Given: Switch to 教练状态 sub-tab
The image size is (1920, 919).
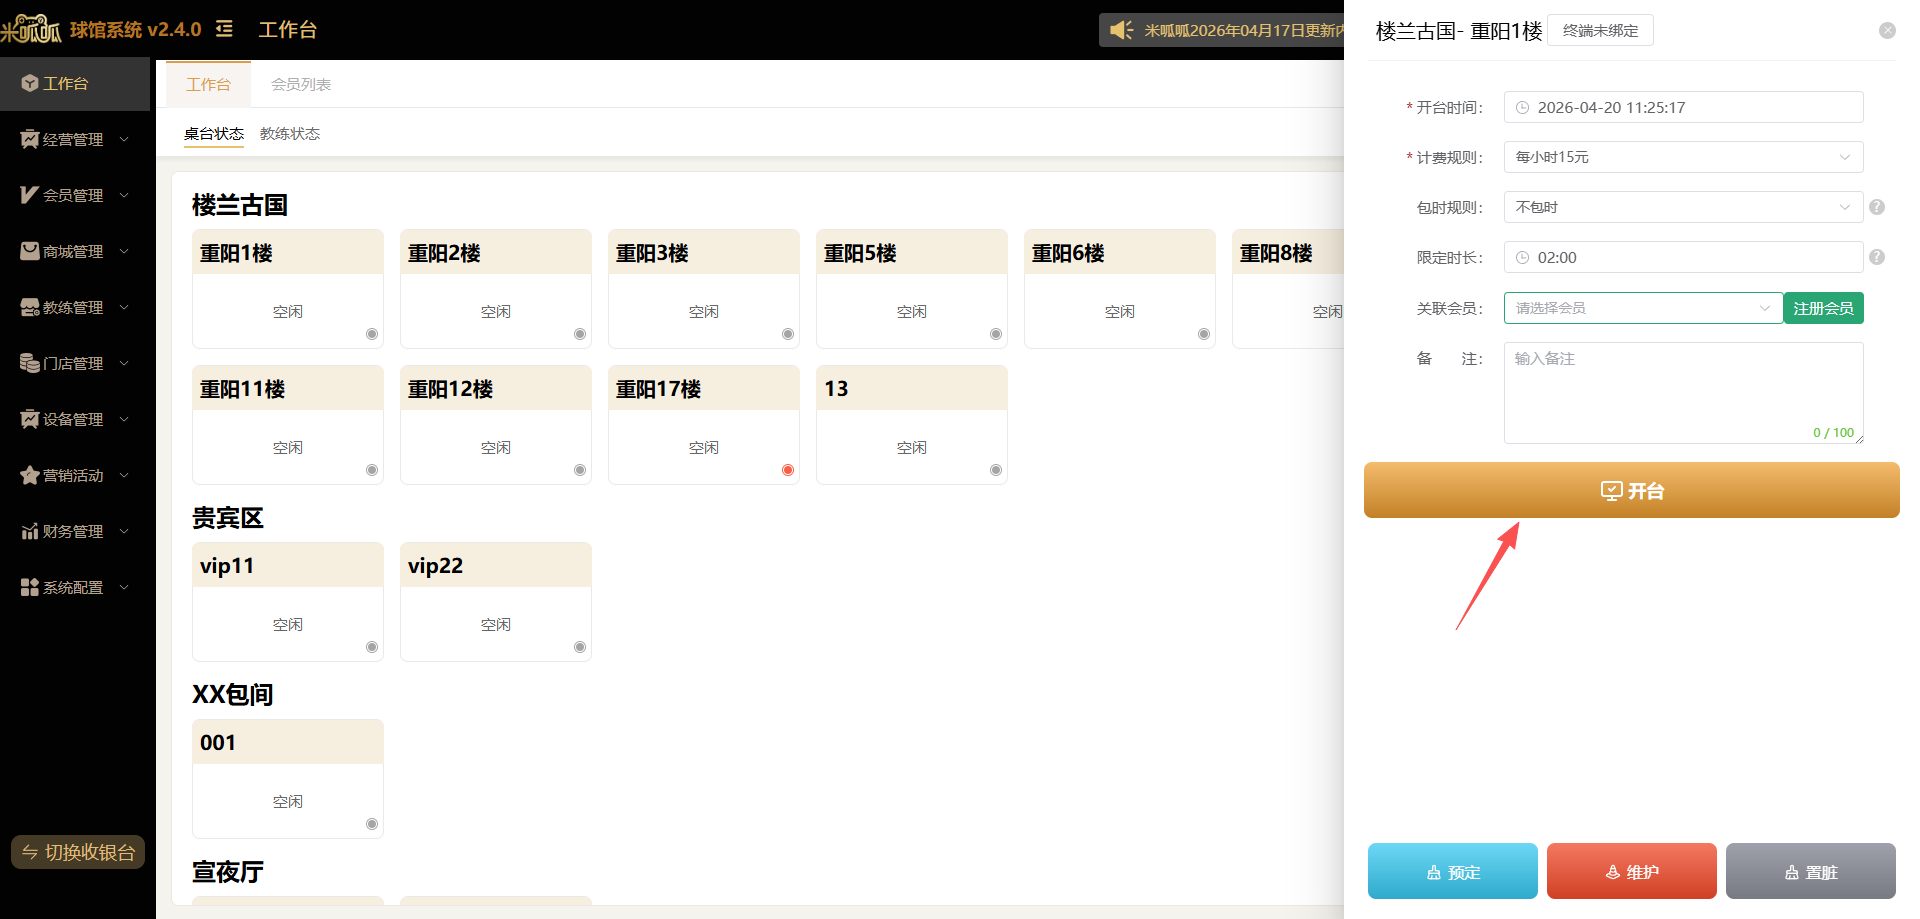Looking at the screenshot, I should [x=290, y=134].
